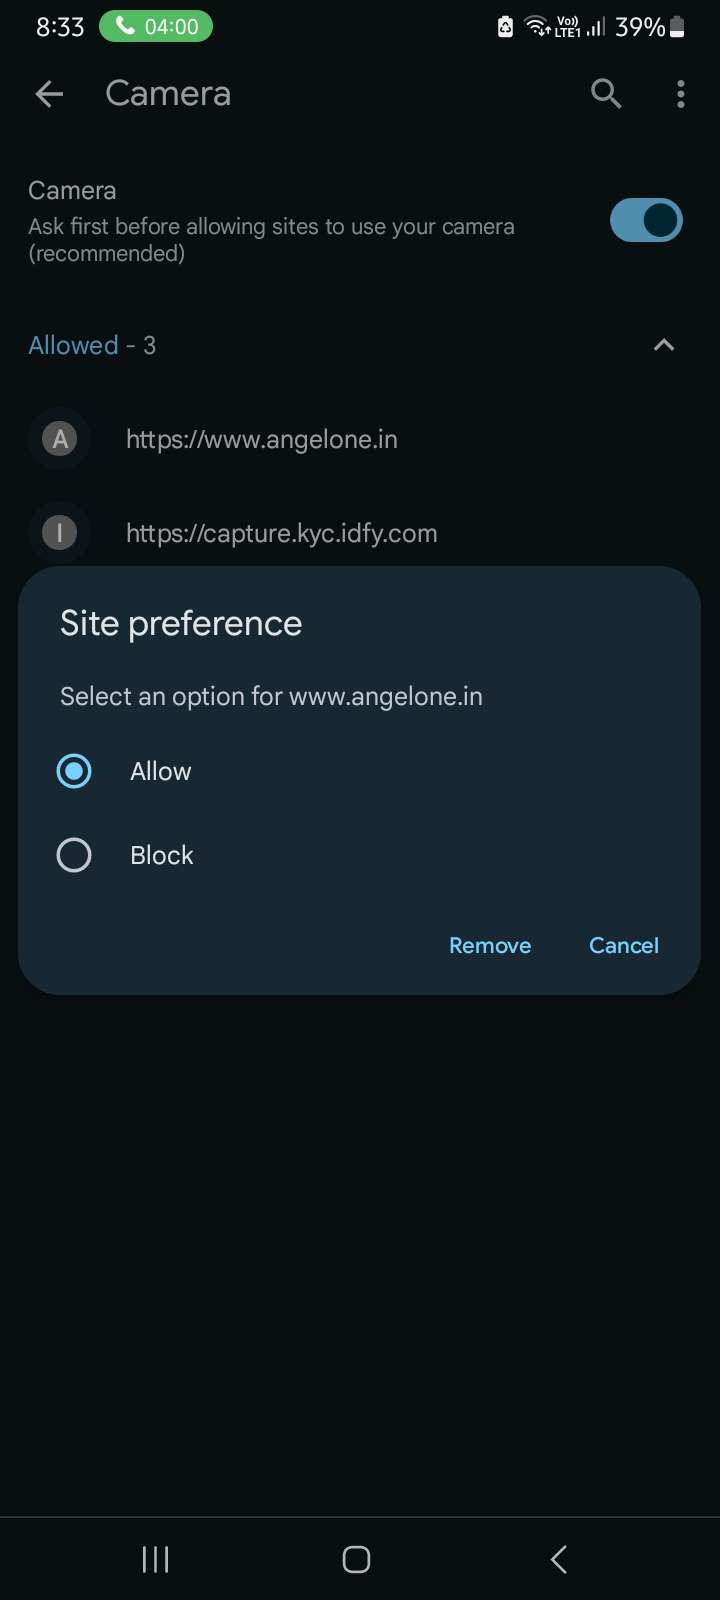Toggle the Camera permission switch
720x1600 pixels.
click(x=646, y=221)
